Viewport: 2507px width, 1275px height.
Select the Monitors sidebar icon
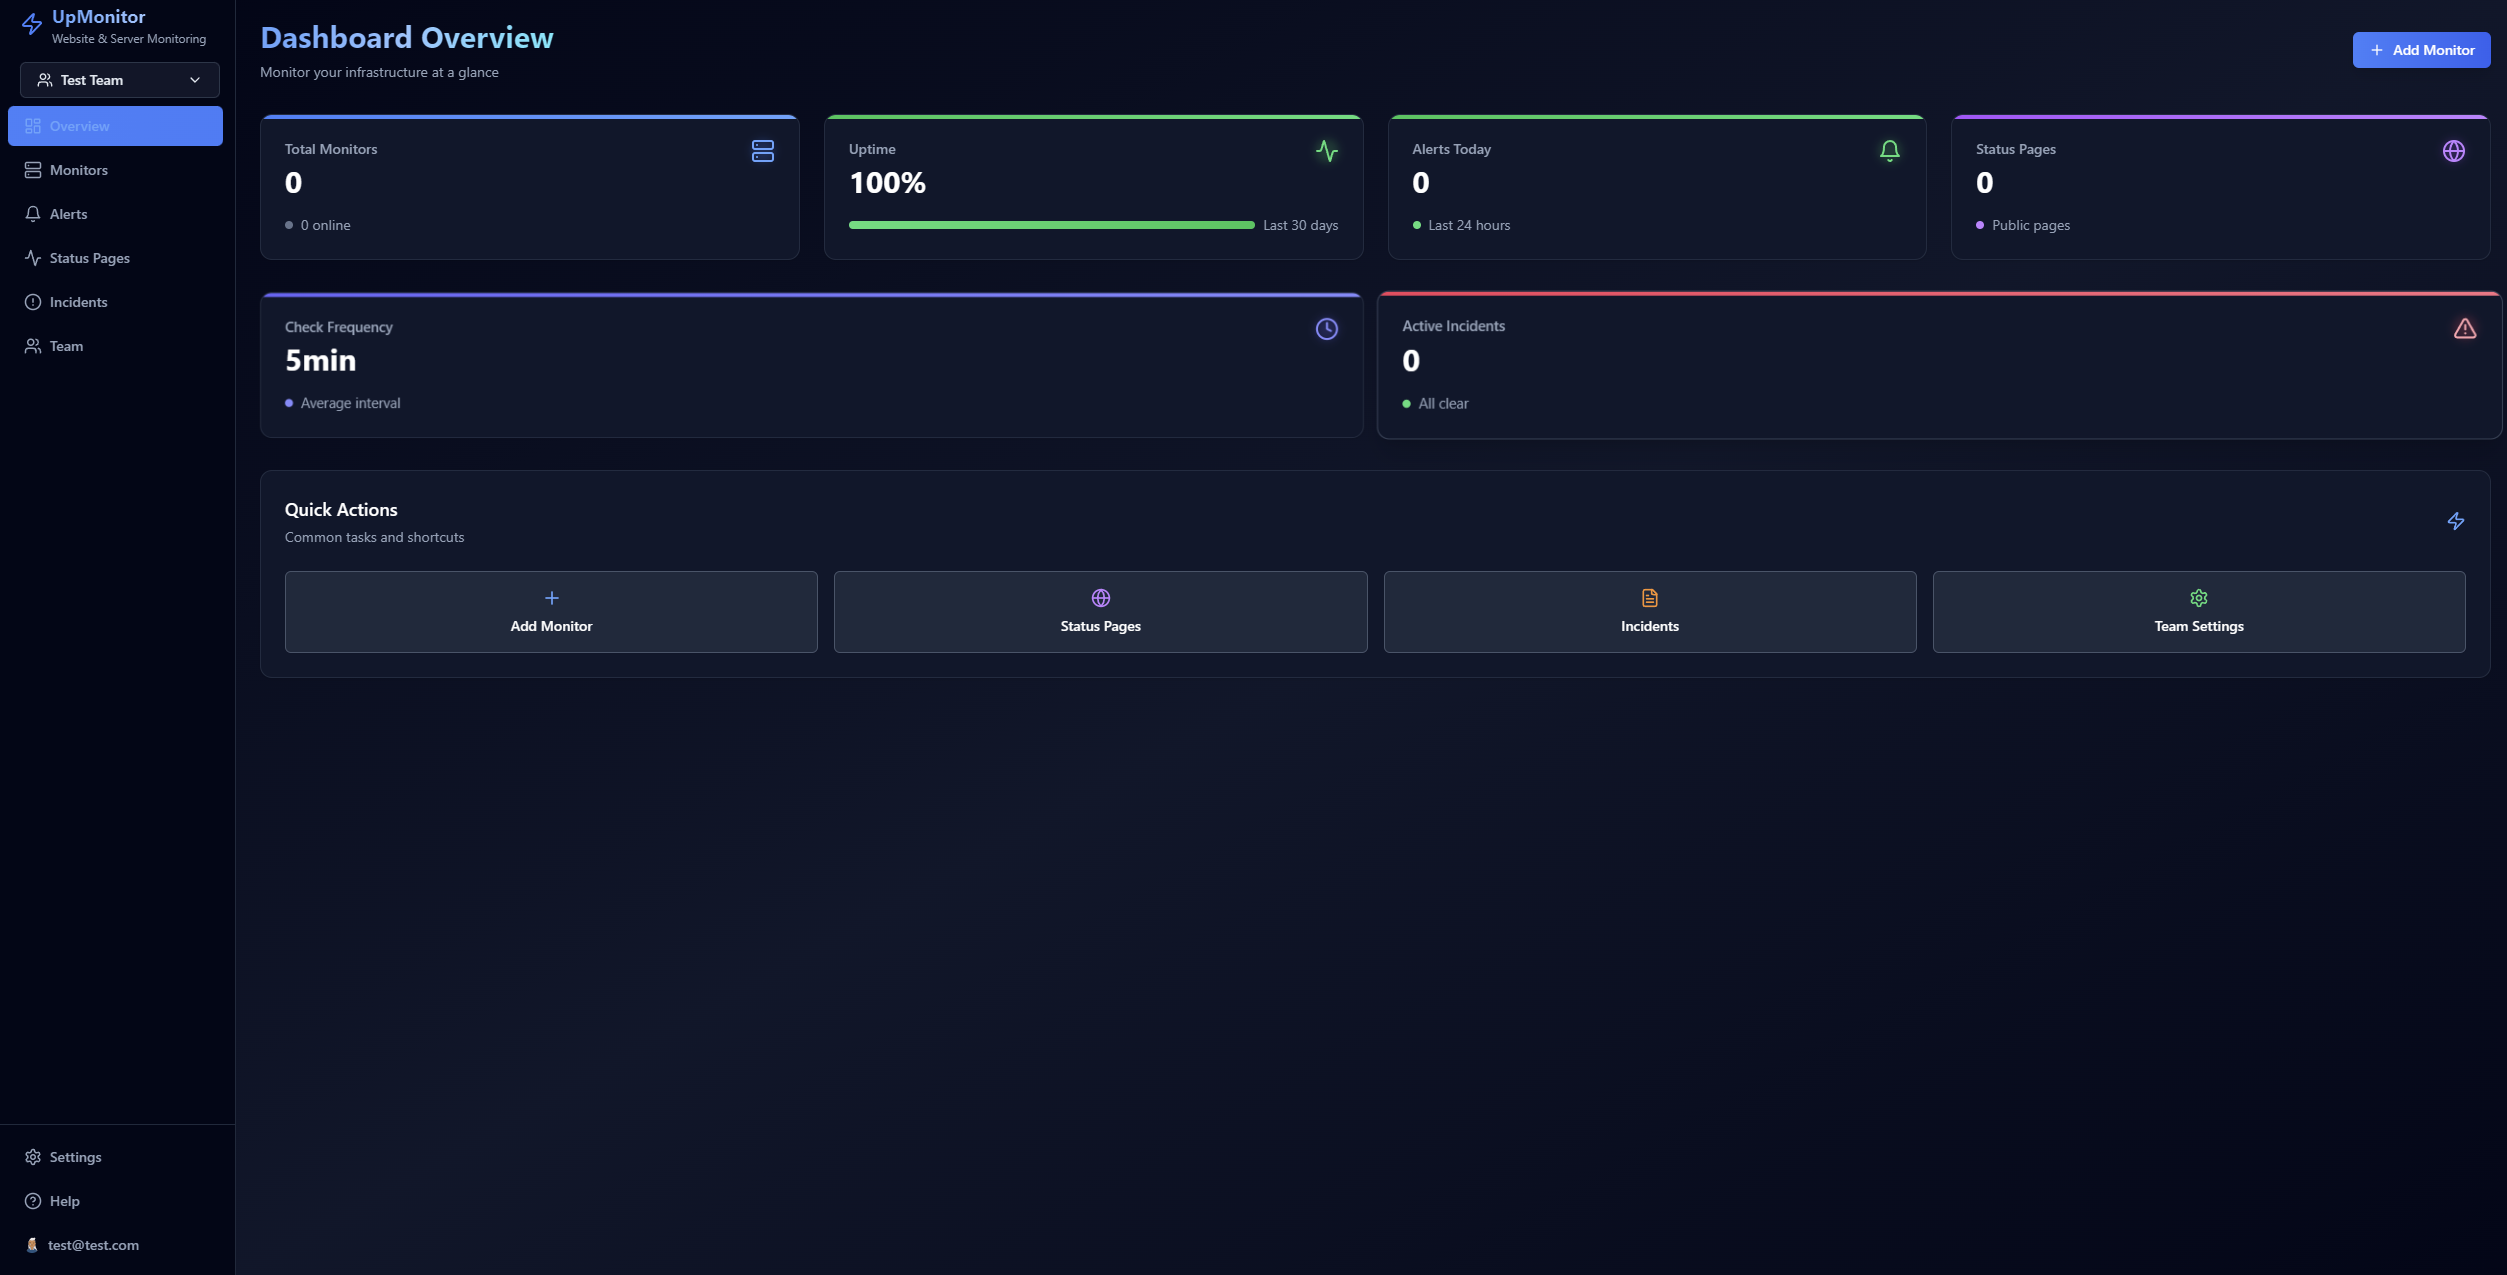pyautogui.click(x=32, y=169)
